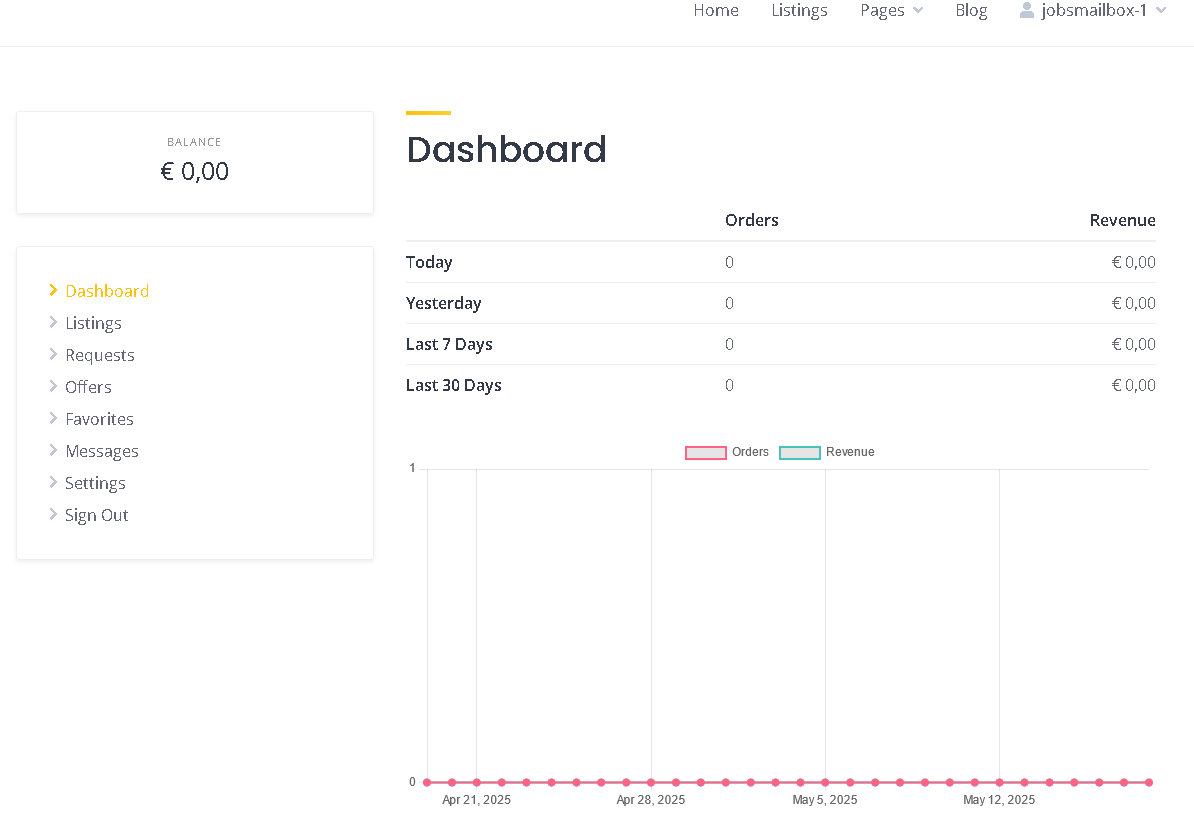Click the chevron icon before Sign Out
The height and width of the screenshot is (828, 1194).
pyautogui.click(x=53, y=514)
